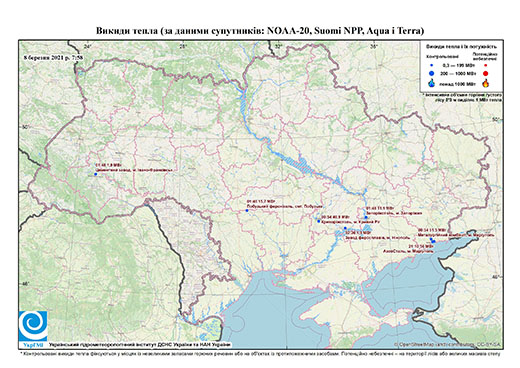Image resolution: width=520 pixels, height=368 pixels.
Task: Click the small blue dot in legend
Action: [432, 65]
